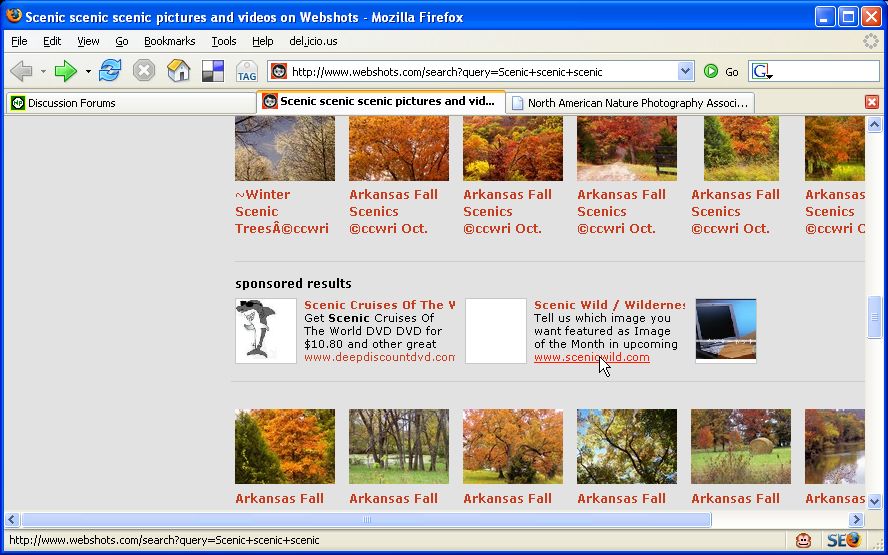Expand the address bar URL dropdown
Image resolution: width=888 pixels, height=555 pixels.
pyautogui.click(x=685, y=71)
